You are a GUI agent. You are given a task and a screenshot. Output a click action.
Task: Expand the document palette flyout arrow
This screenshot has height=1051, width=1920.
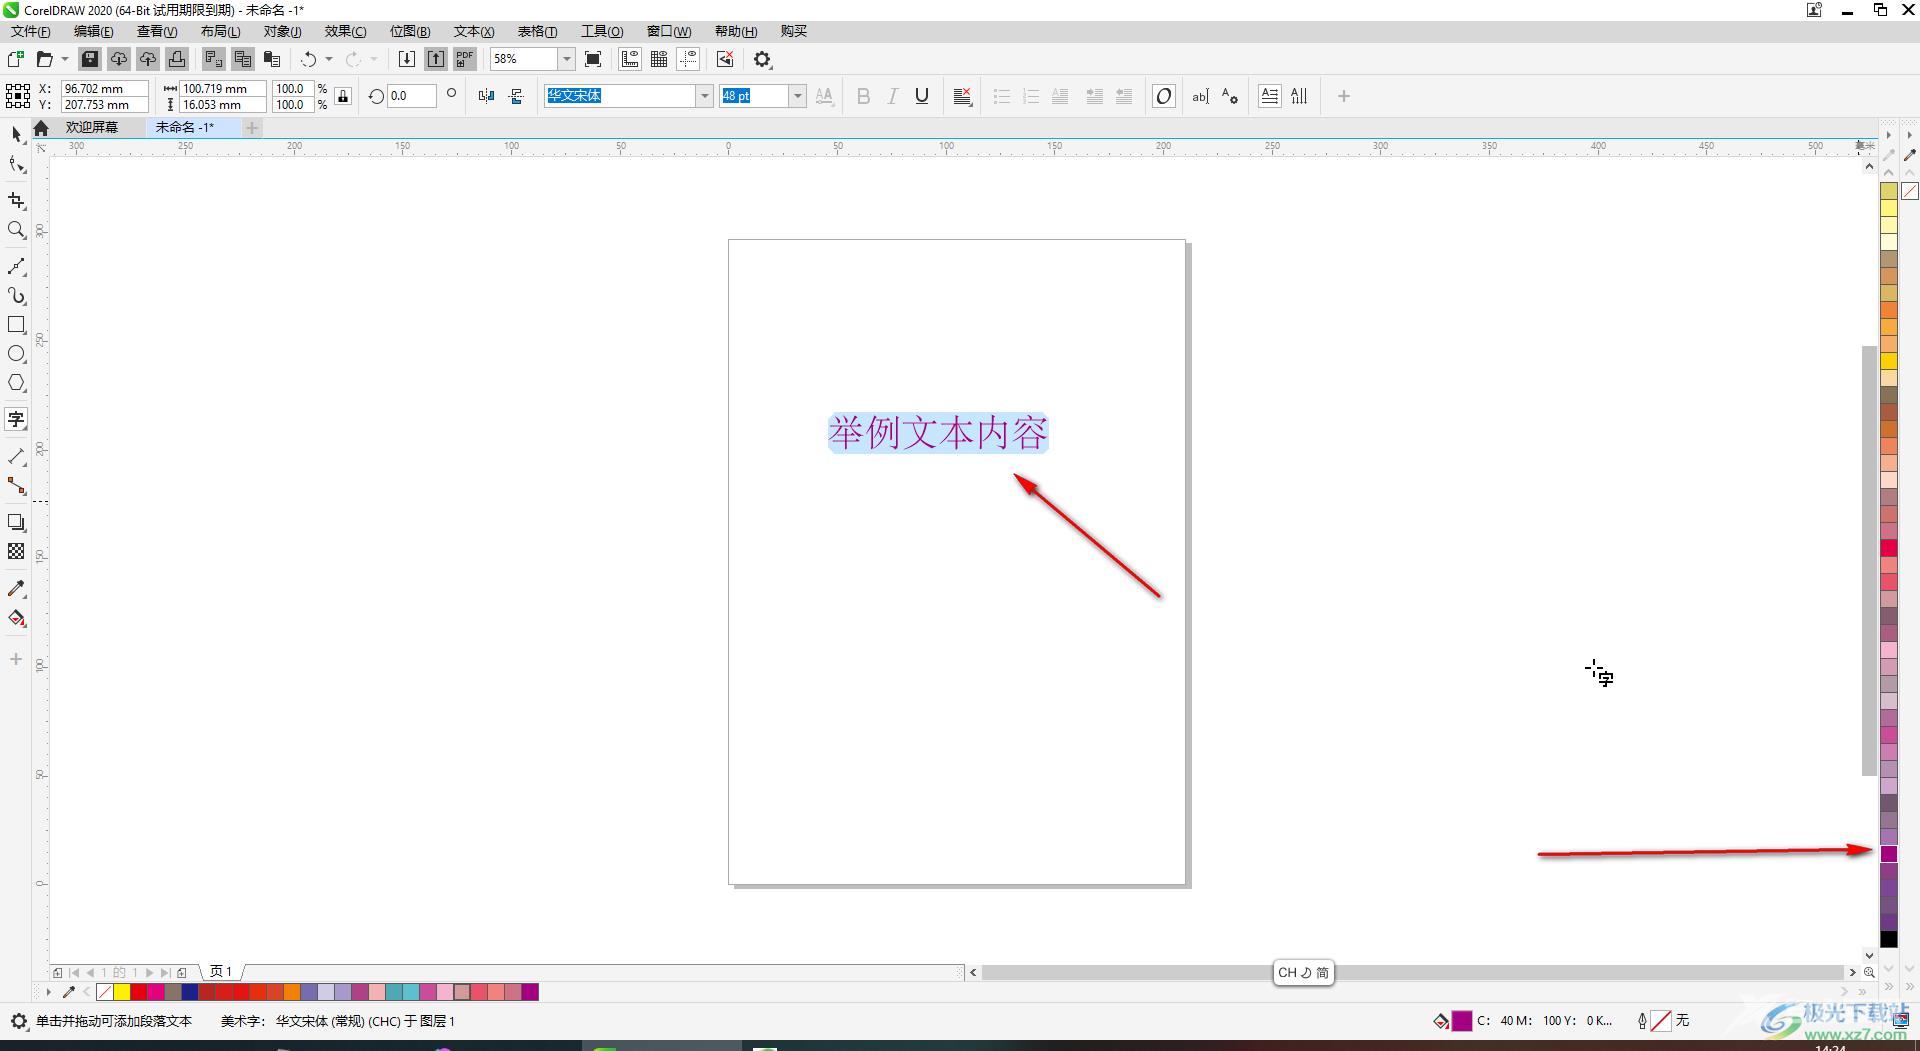click(48, 992)
